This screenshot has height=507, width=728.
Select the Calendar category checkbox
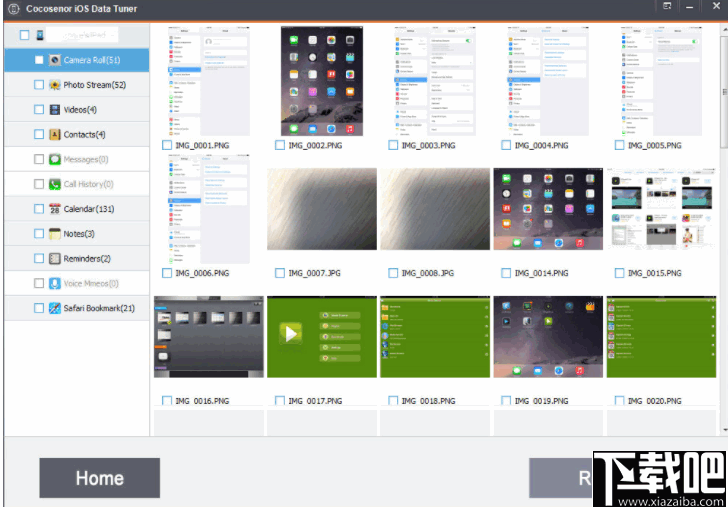click(x=39, y=209)
